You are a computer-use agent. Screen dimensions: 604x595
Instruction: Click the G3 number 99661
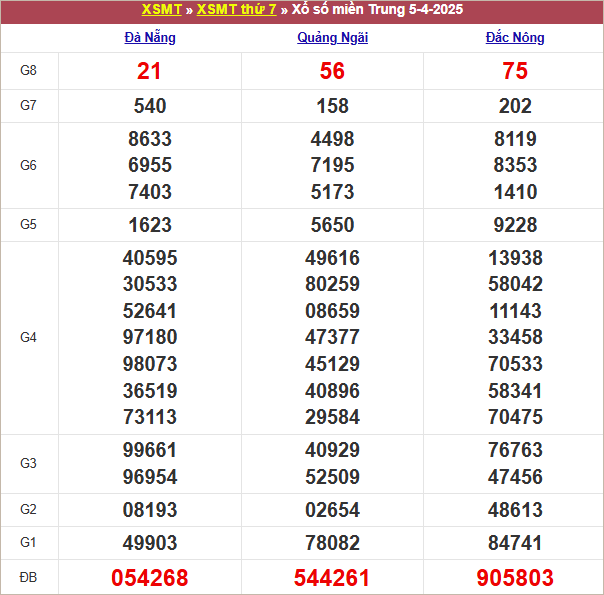pyautogui.click(x=150, y=450)
